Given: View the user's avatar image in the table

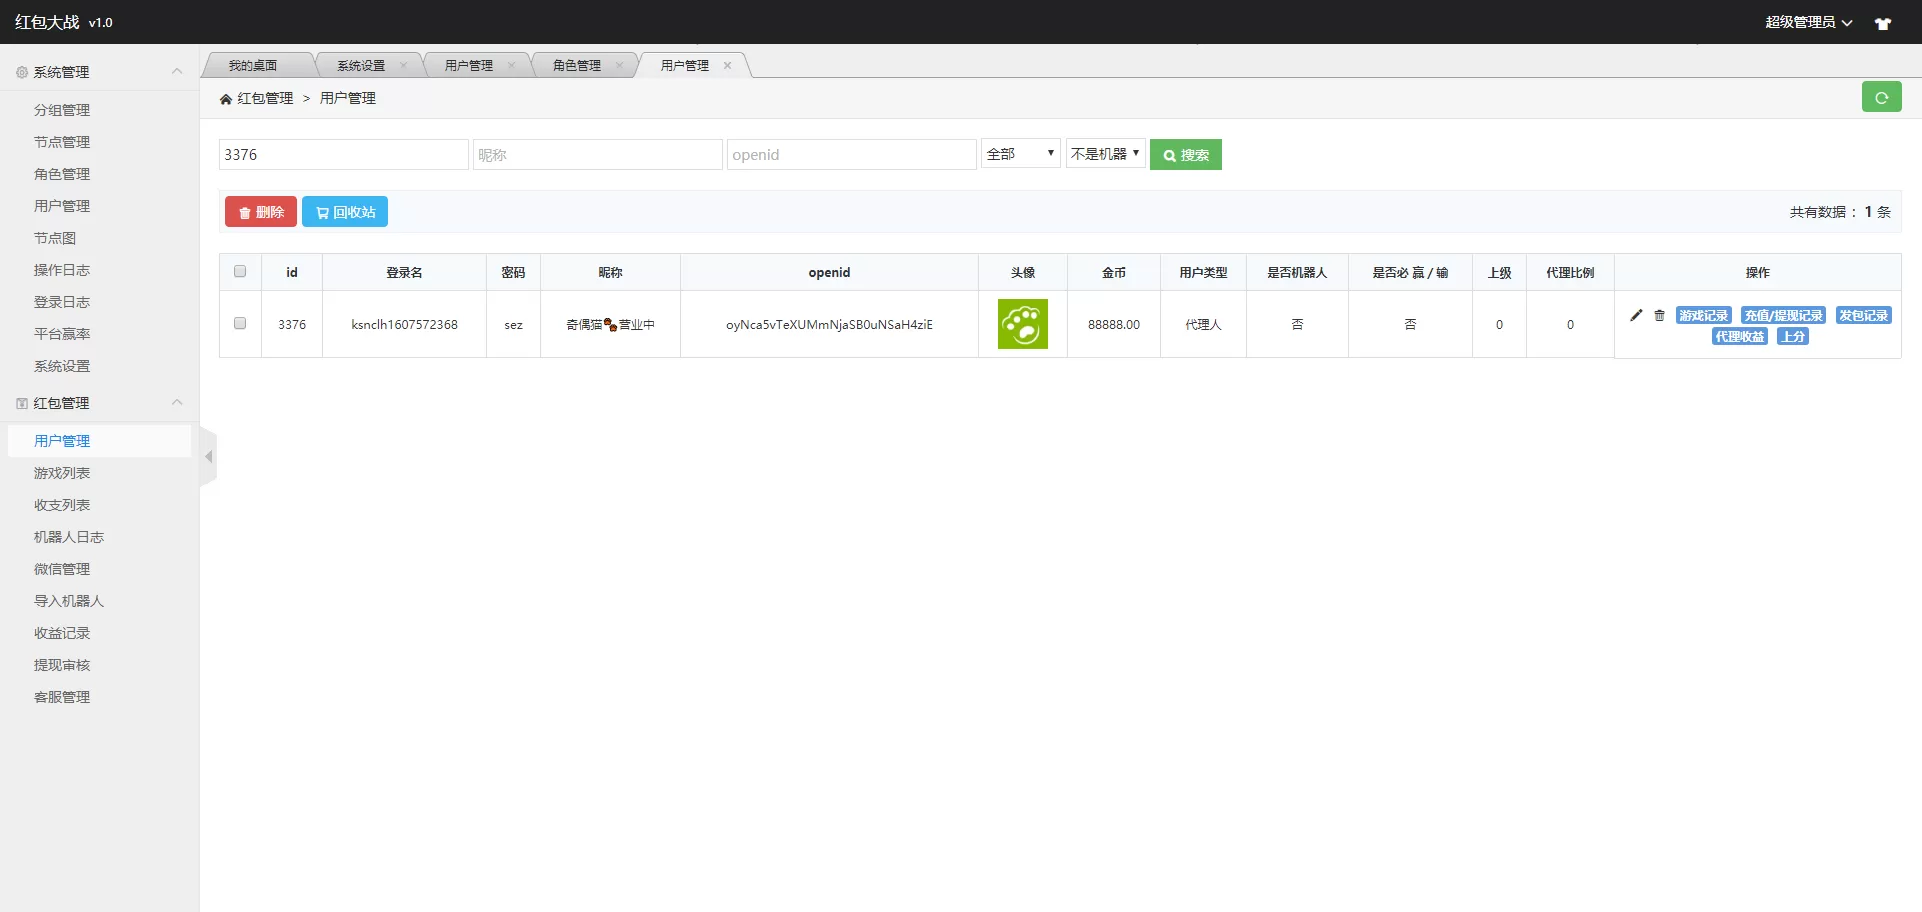Looking at the screenshot, I should point(1022,324).
